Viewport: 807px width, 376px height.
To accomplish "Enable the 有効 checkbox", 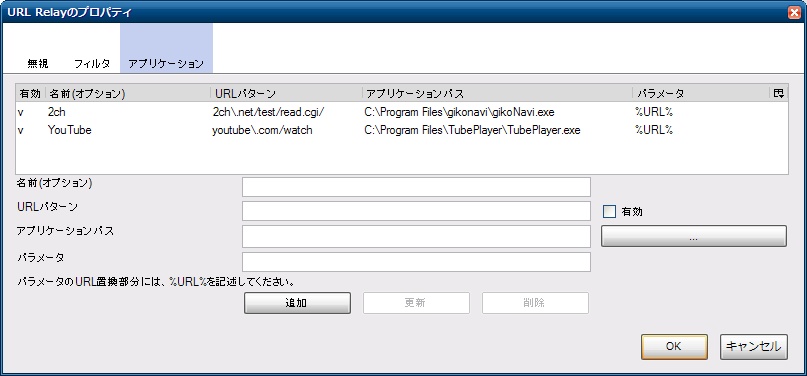I will pos(609,212).
